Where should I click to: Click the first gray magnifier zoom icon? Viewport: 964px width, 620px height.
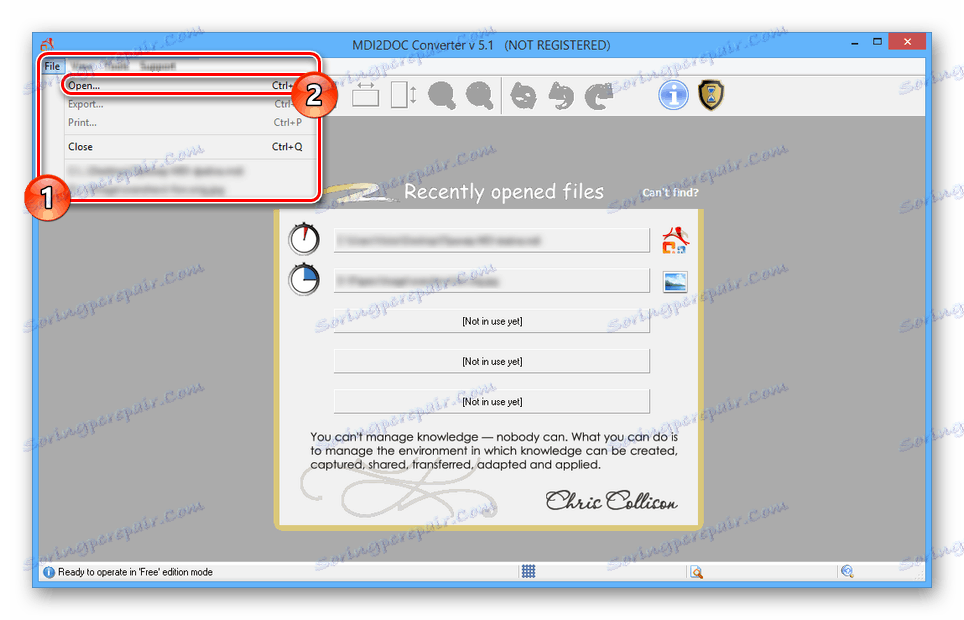[442, 95]
